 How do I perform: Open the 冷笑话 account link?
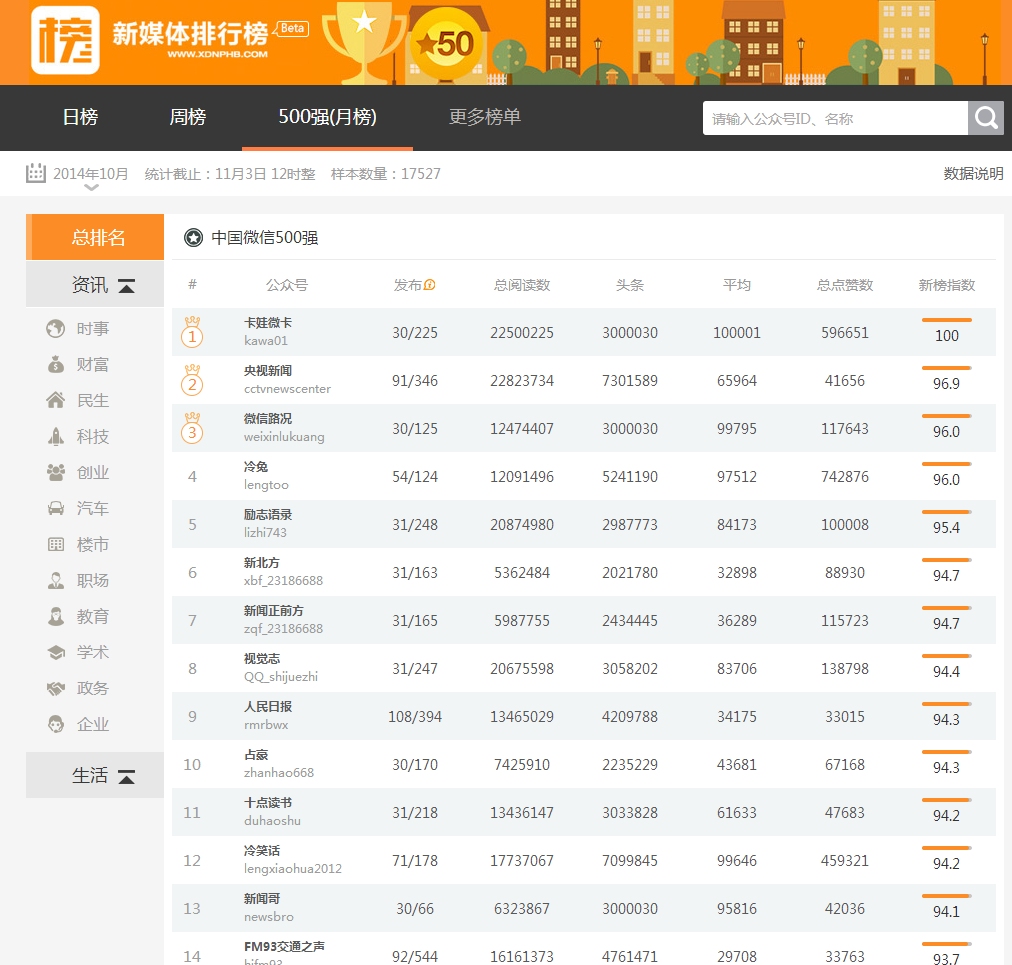click(261, 851)
